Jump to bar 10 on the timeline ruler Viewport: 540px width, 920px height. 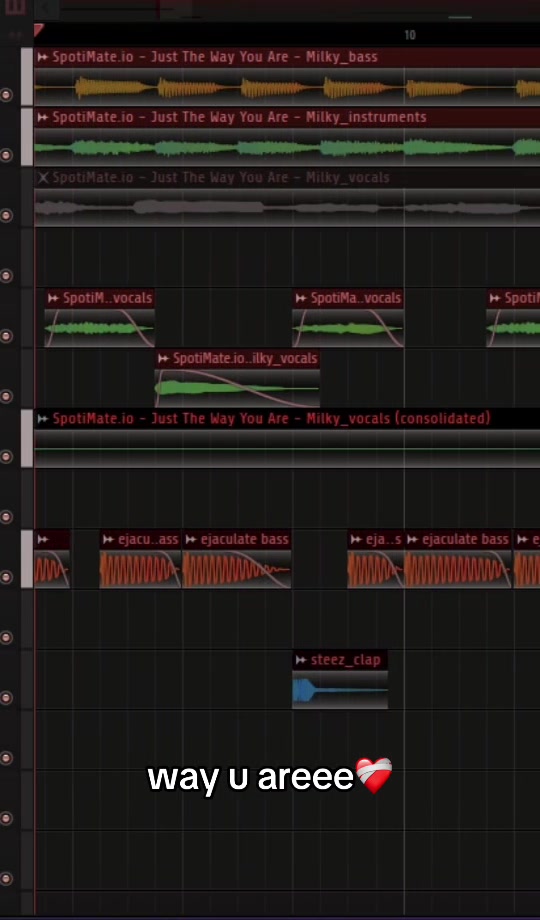point(410,35)
